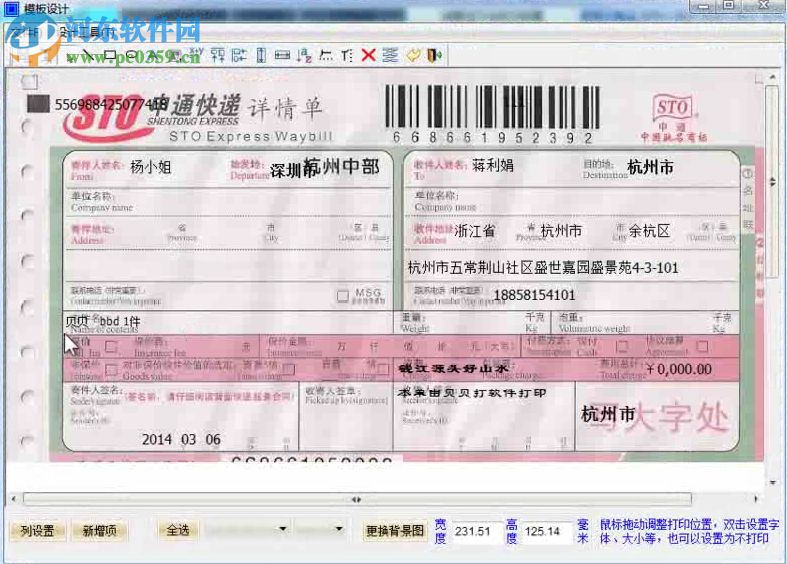Viewport: 787px width, 564px height.
Task: Select the text 本单由贝贝打软件打印
Action: [x=472, y=393]
